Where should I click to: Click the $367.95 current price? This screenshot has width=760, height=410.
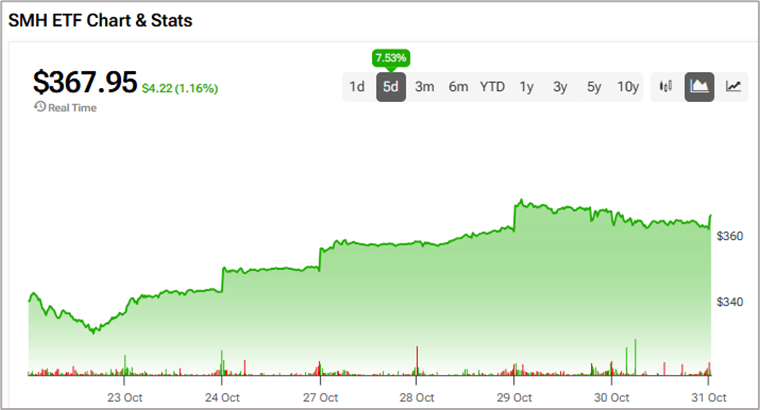[84, 82]
